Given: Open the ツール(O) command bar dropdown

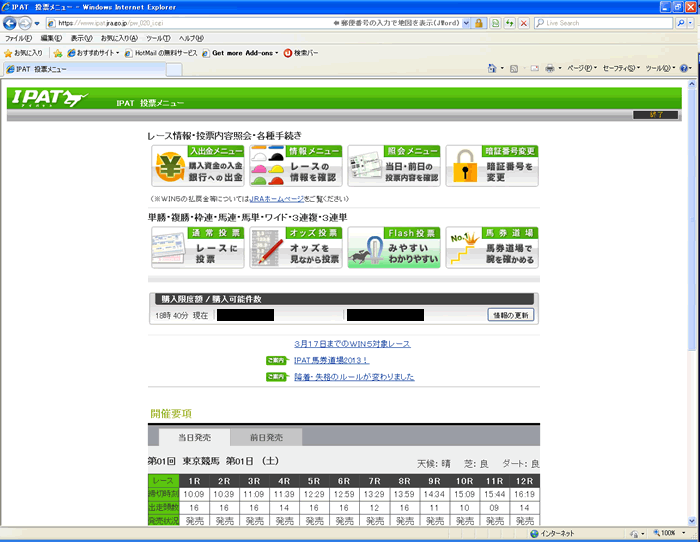Looking at the screenshot, I should point(660,68).
